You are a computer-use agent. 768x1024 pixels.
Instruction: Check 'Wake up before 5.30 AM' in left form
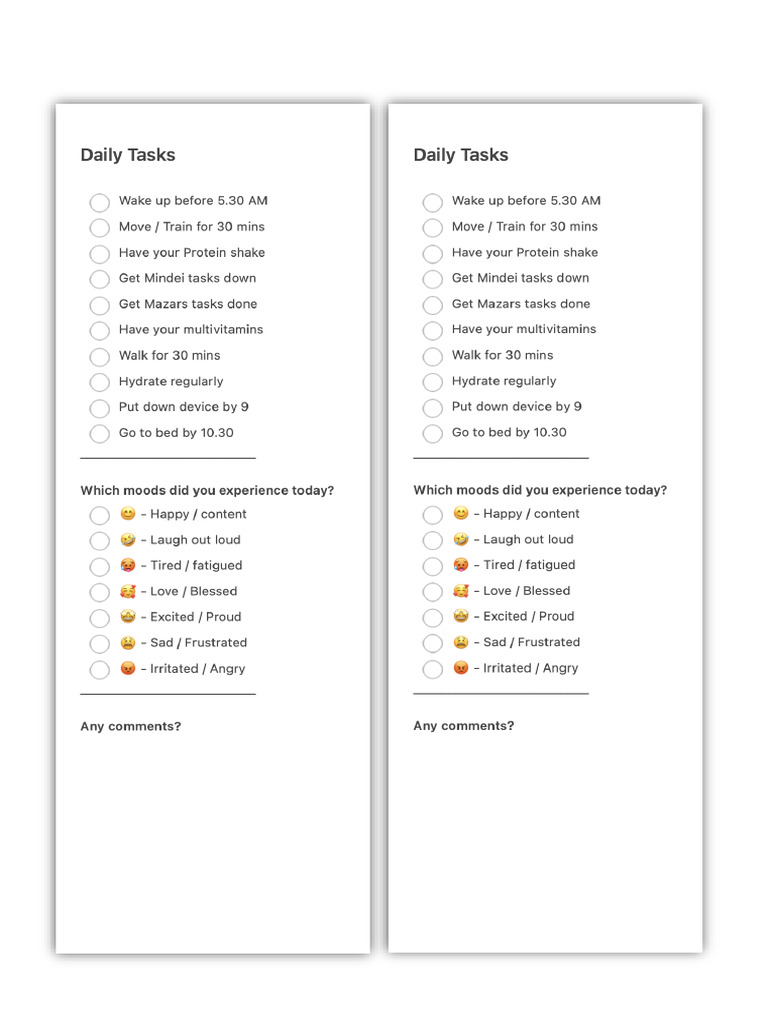pyautogui.click(x=100, y=202)
